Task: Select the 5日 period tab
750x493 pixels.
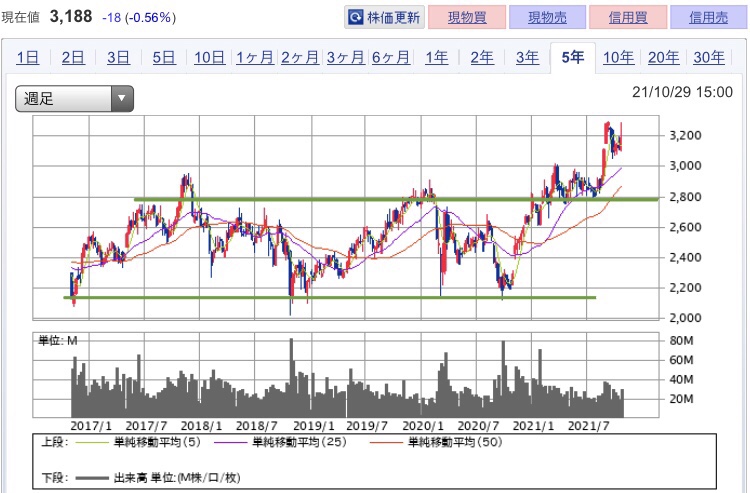Action: pos(164,57)
